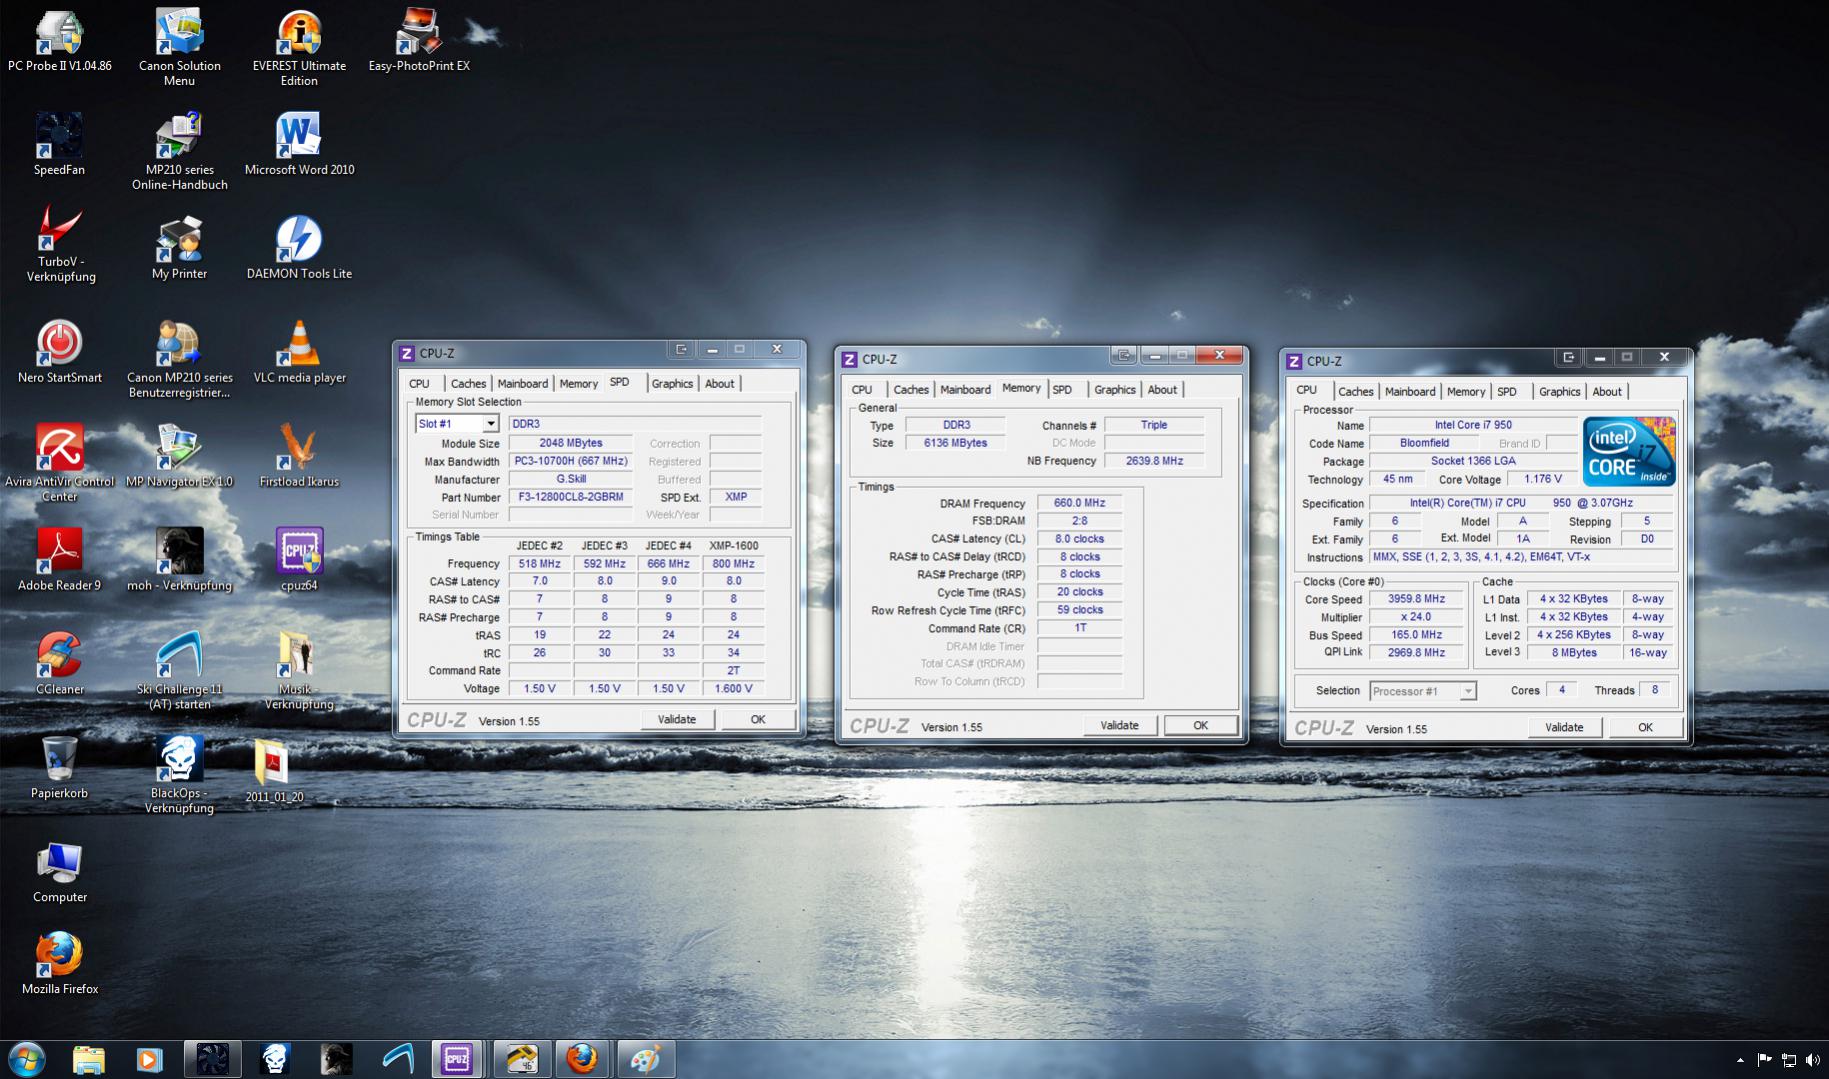Open CCleaner desktop shortcut
The height and width of the screenshot is (1079, 1829).
coord(60,664)
